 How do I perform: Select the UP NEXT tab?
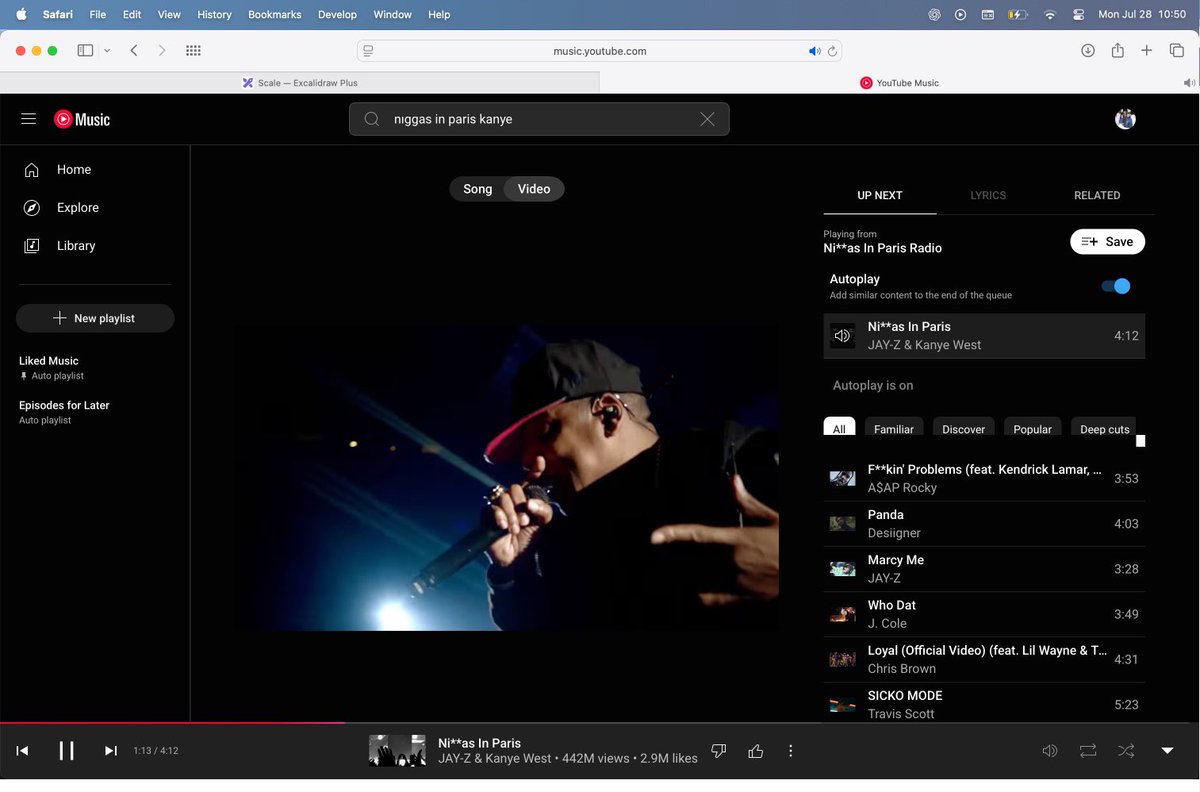[880, 196]
